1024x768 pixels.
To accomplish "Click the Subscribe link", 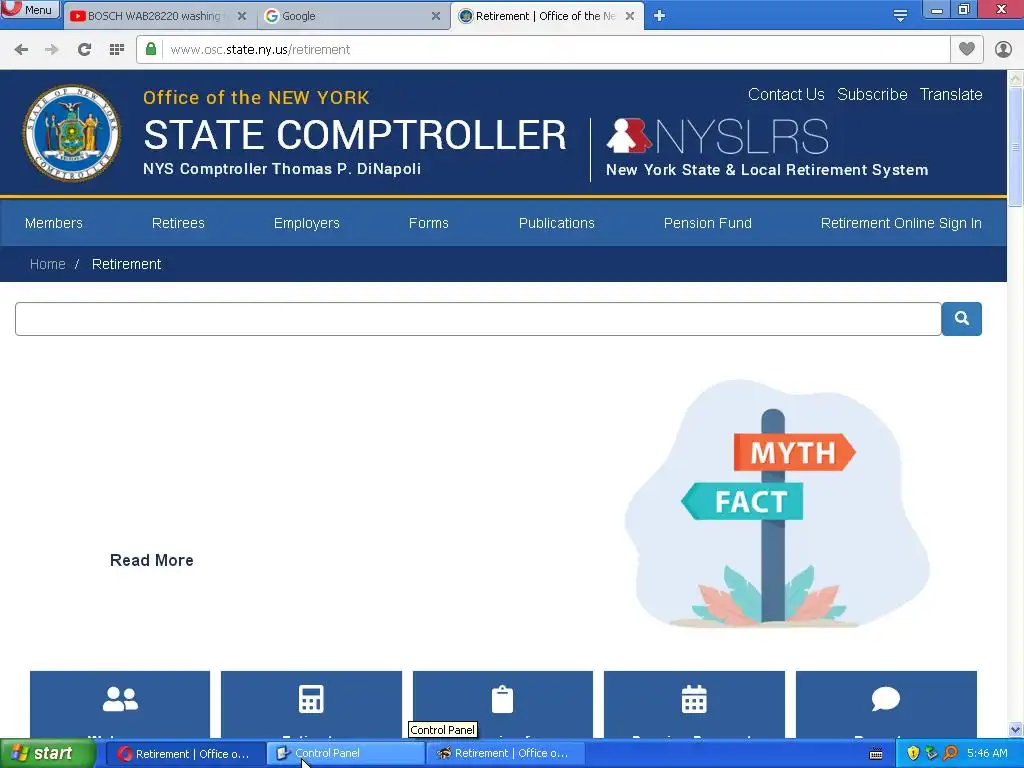I will click(x=872, y=95).
